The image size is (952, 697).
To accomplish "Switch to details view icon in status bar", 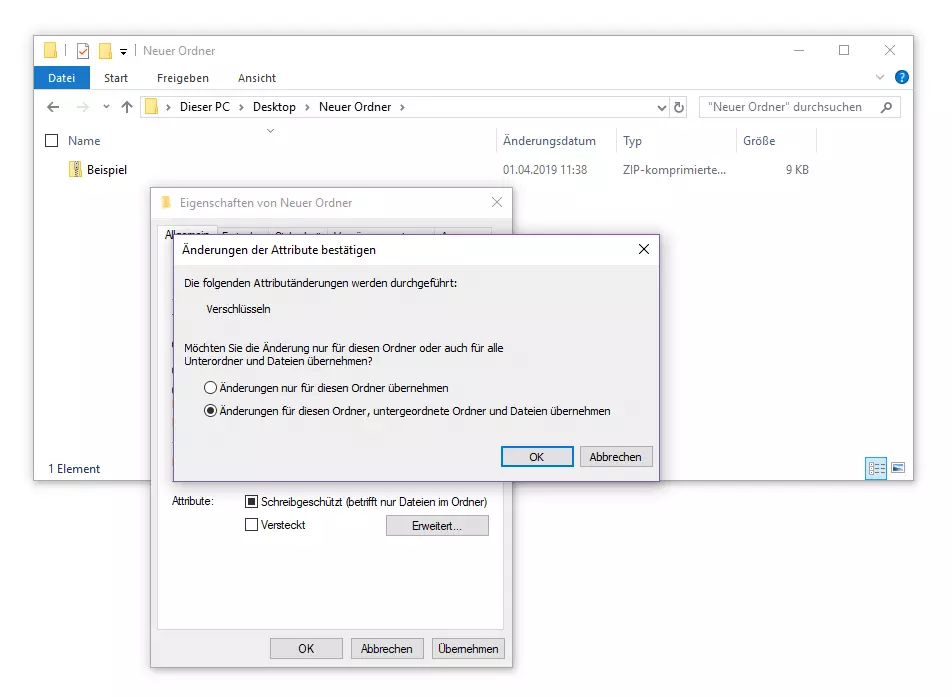I will [x=876, y=468].
